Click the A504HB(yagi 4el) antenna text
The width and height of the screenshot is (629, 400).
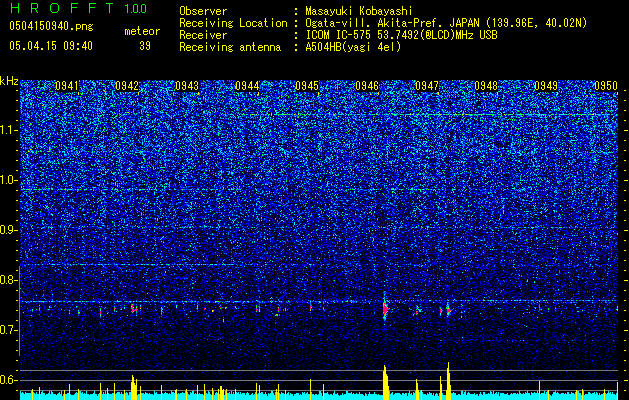pos(353,47)
